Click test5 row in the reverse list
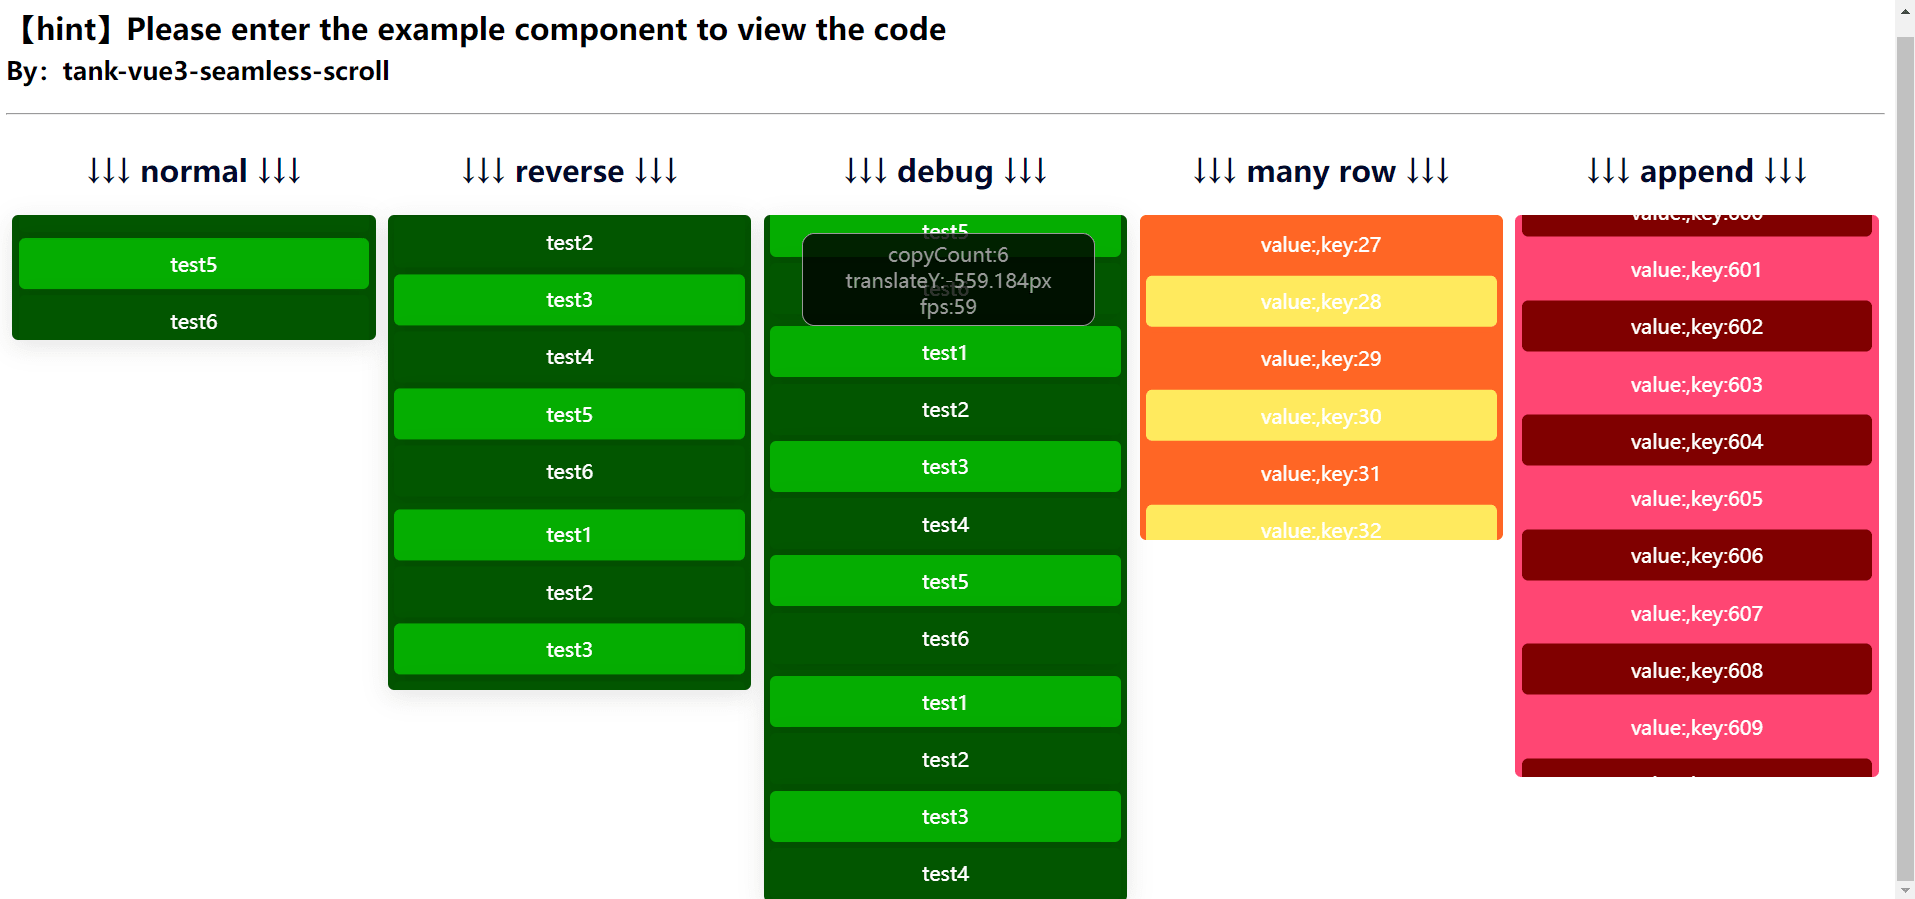This screenshot has height=899, width=1915. (x=569, y=414)
